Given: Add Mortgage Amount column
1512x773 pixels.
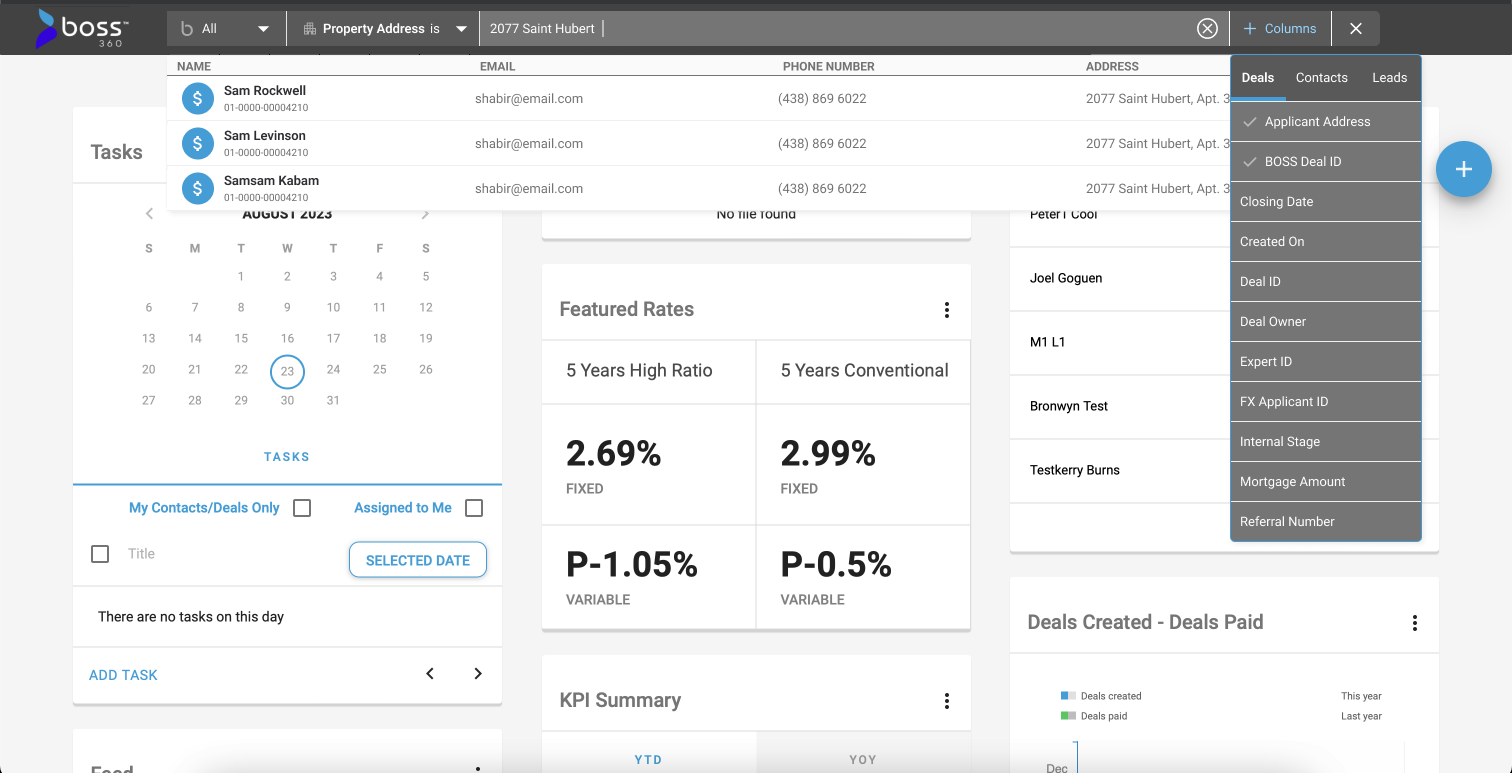Looking at the screenshot, I should click(x=1326, y=481).
